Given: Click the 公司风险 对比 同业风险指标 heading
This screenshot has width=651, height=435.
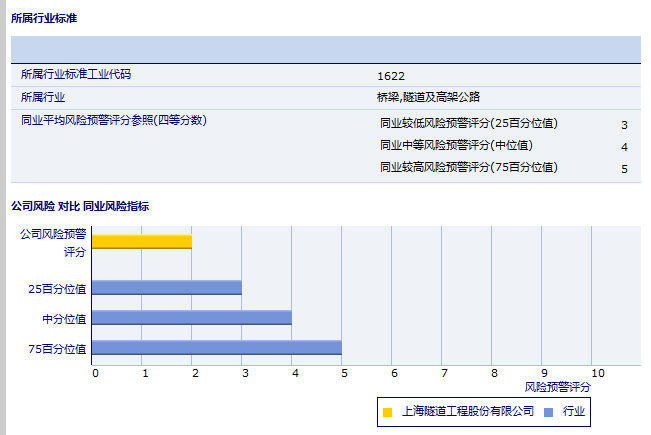Looking at the screenshot, I should click(x=80, y=206).
